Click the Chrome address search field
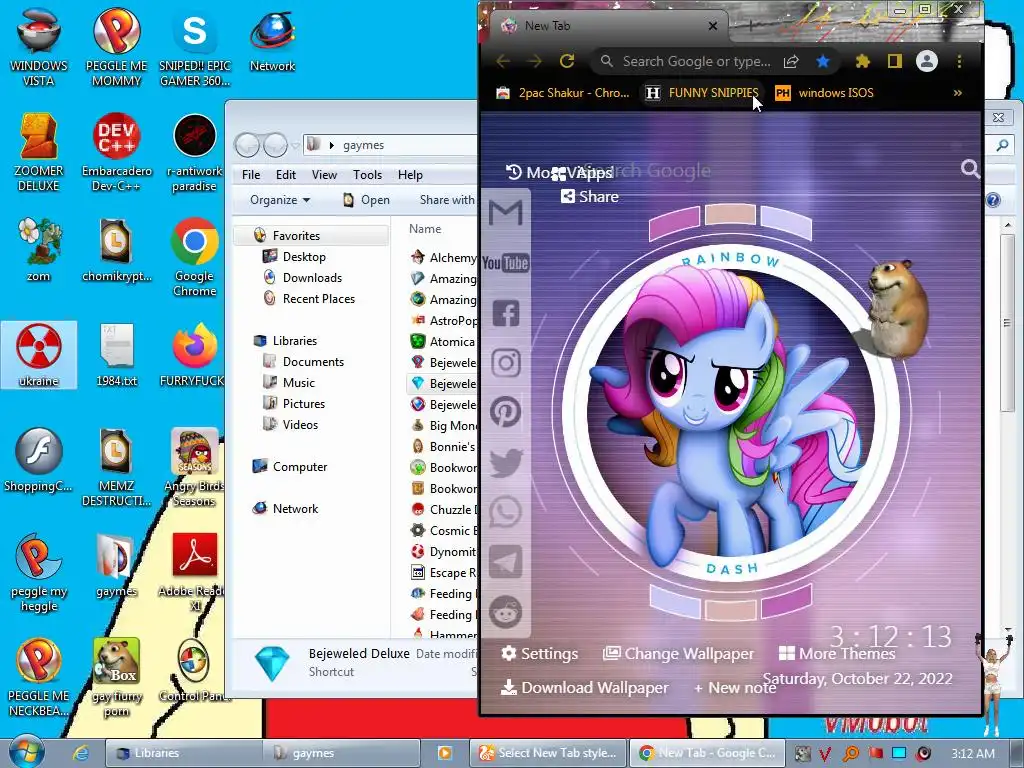The image size is (1024, 768). [696, 61]
